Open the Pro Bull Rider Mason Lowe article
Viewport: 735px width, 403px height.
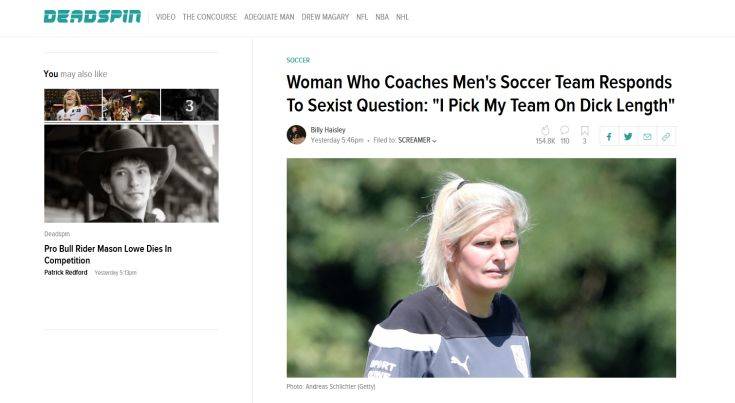(x=108, y=253)
